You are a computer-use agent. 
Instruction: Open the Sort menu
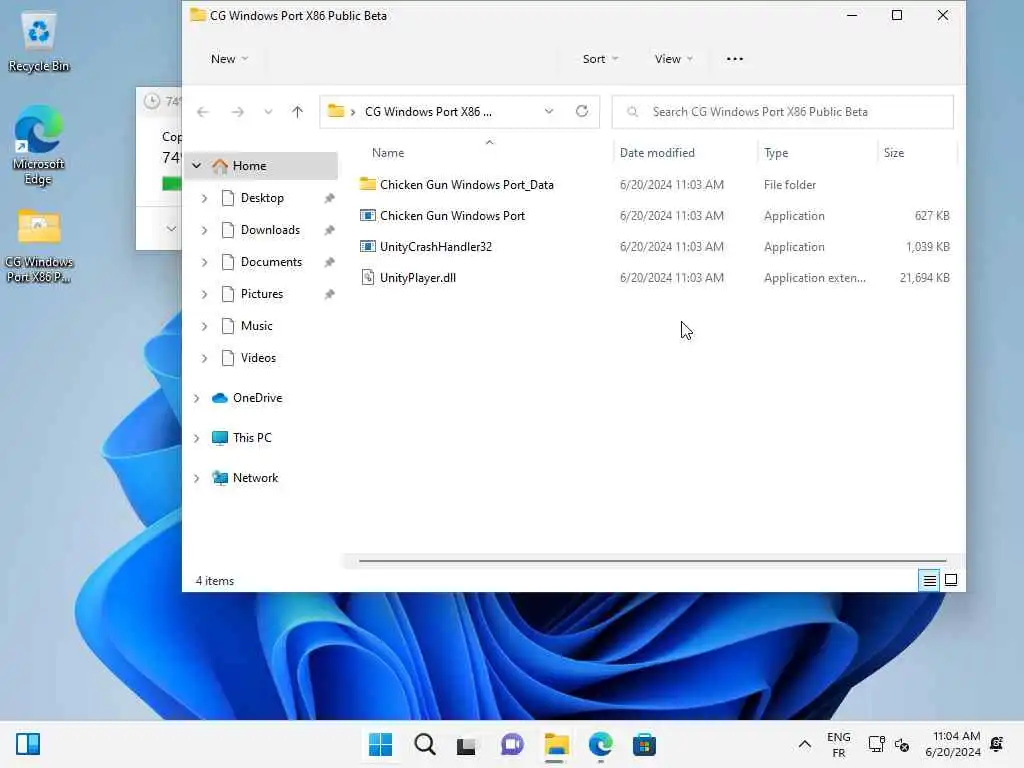click(x=600, y=59)
